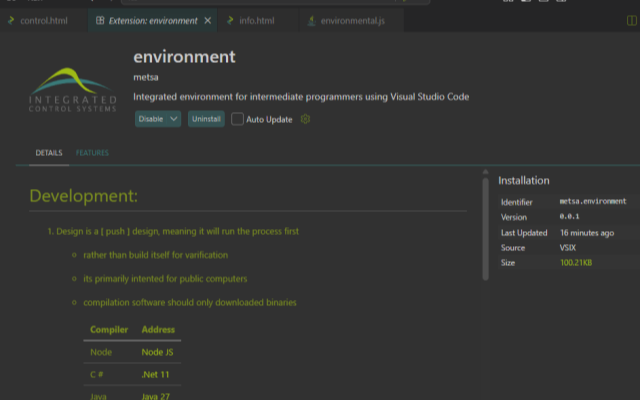
Task: Open the extension manage gear icon
Action: [x=305, y=119]
